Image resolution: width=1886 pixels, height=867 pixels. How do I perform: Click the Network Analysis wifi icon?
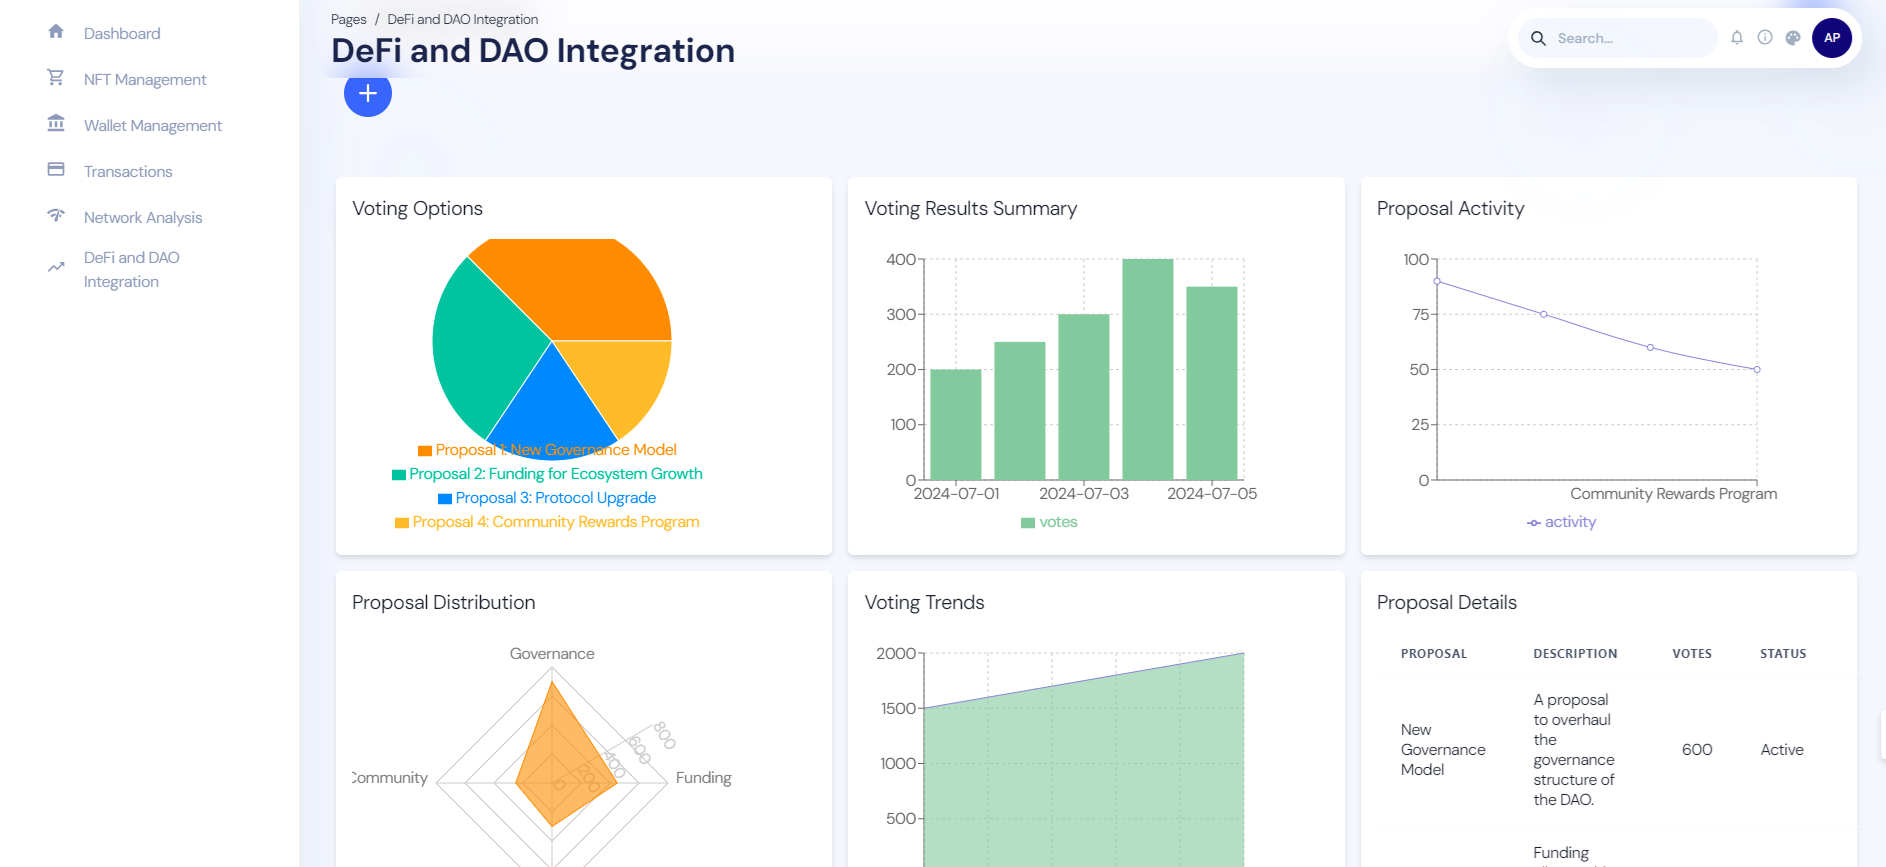click(x=56, y=216)
